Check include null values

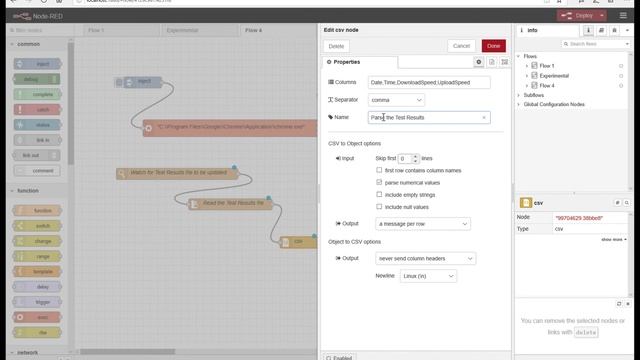pos(379,207)
